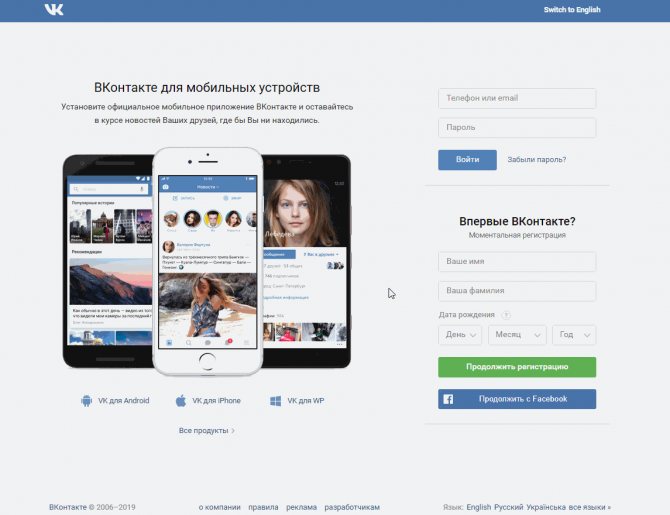
Task: Click the Windows logo icon
Action: click(x=276, y=401)
